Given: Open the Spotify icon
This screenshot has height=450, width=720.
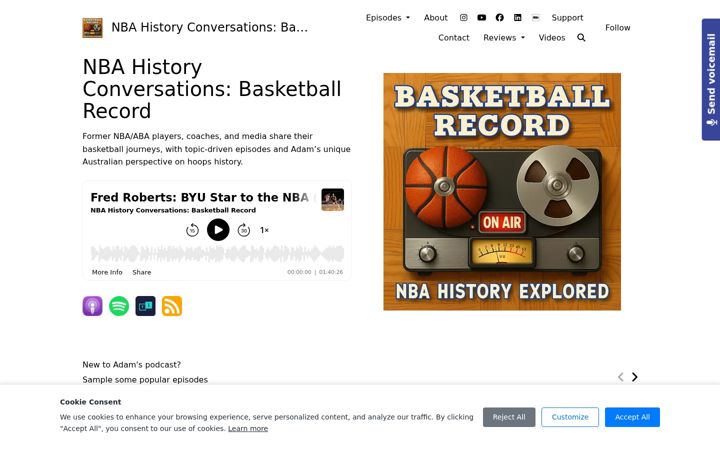Looking at the screenshot, I should click(x=119, y=306).
